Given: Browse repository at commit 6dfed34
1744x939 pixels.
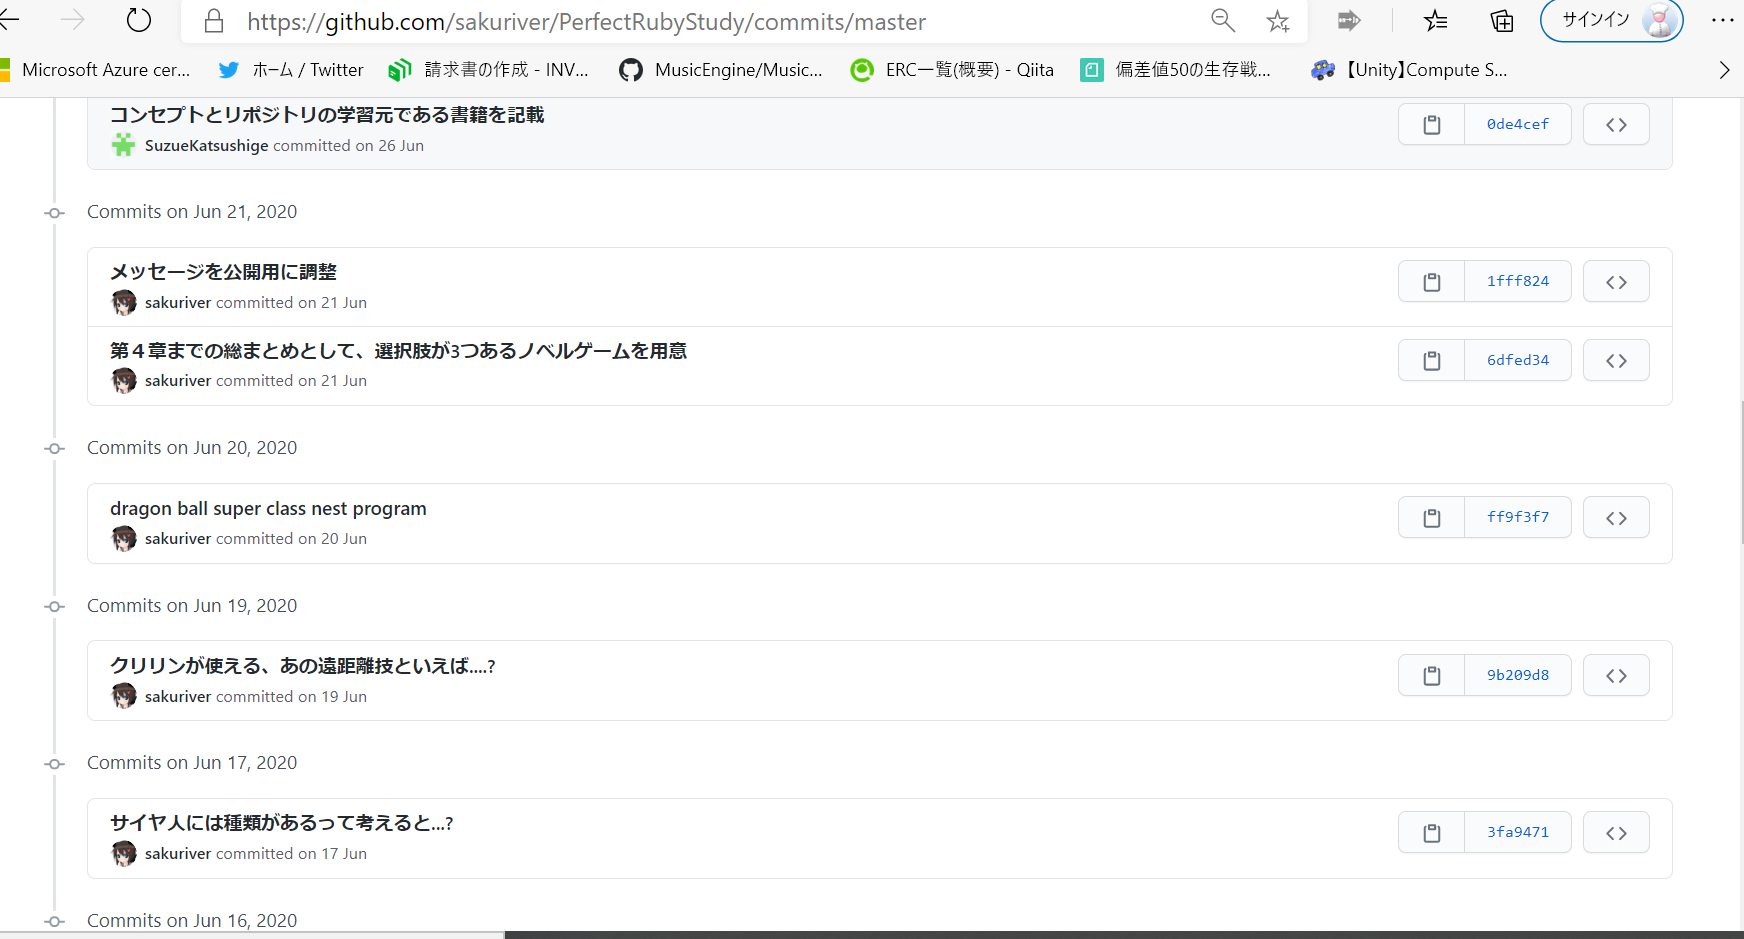Looking at the screenshot, I should [x=1616, y=360].
